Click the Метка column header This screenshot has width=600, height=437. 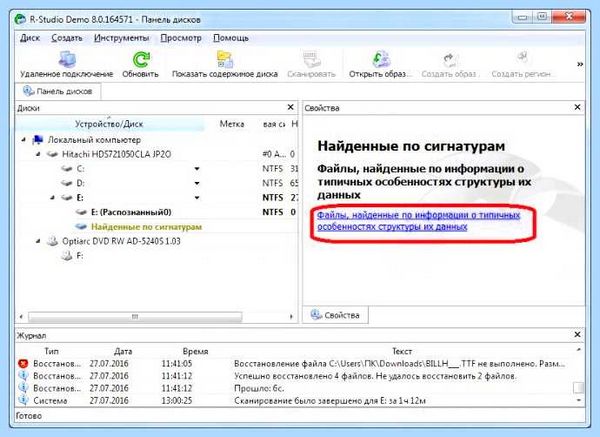(232, 124)
